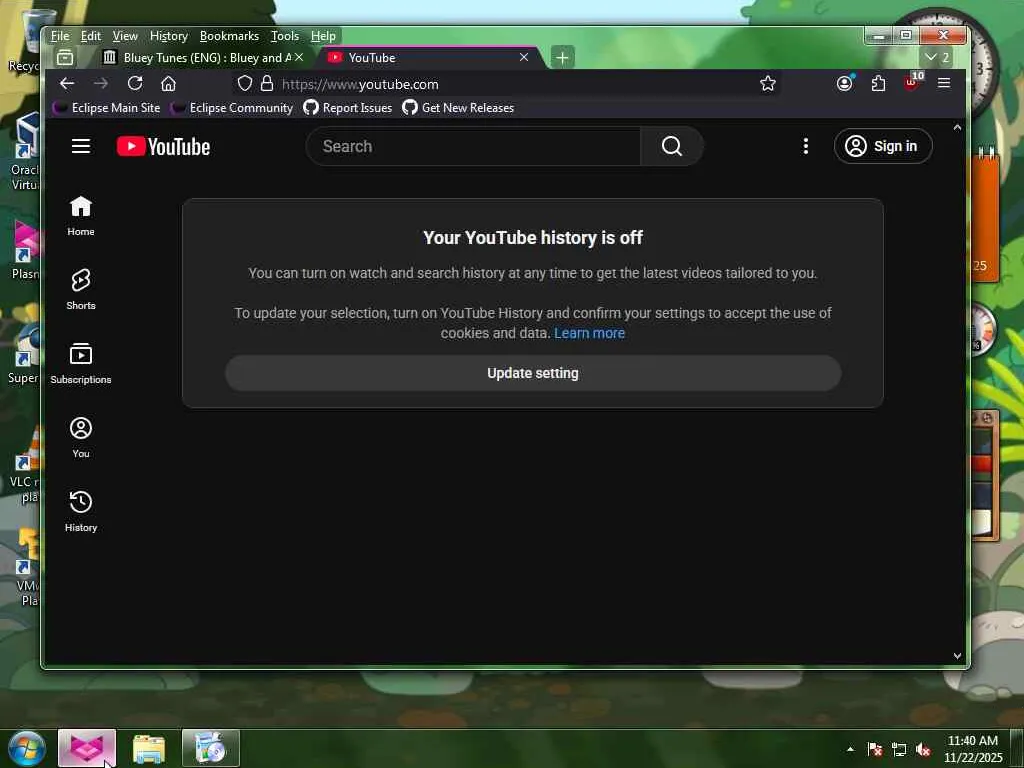Open Eclipse Main Site bookmark

[x=106, y=108]
